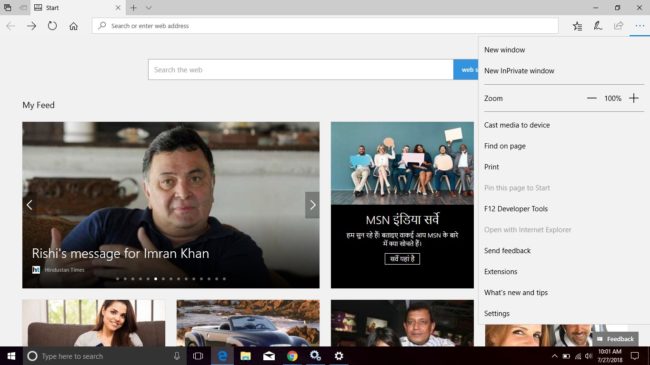The height and width of the screenshot is (365, 650).
Task: Choose New InPrivate window
Action: (519, 71)
